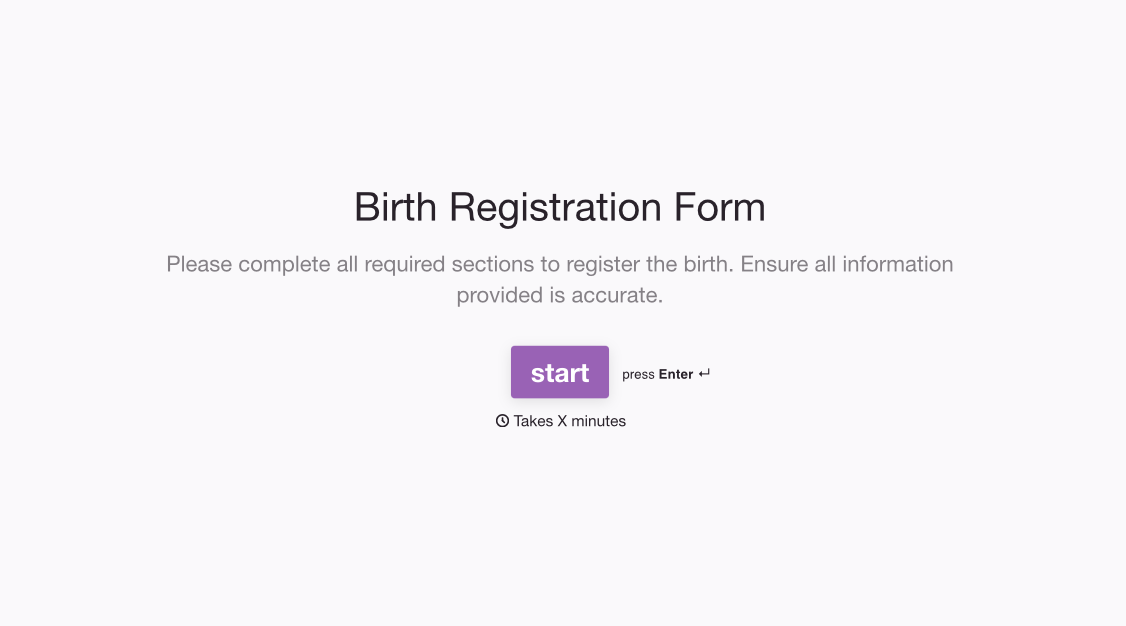Click the bold 'Enter' text in the hint
Screen dimensions: 1126x626
tap(675, 374)
